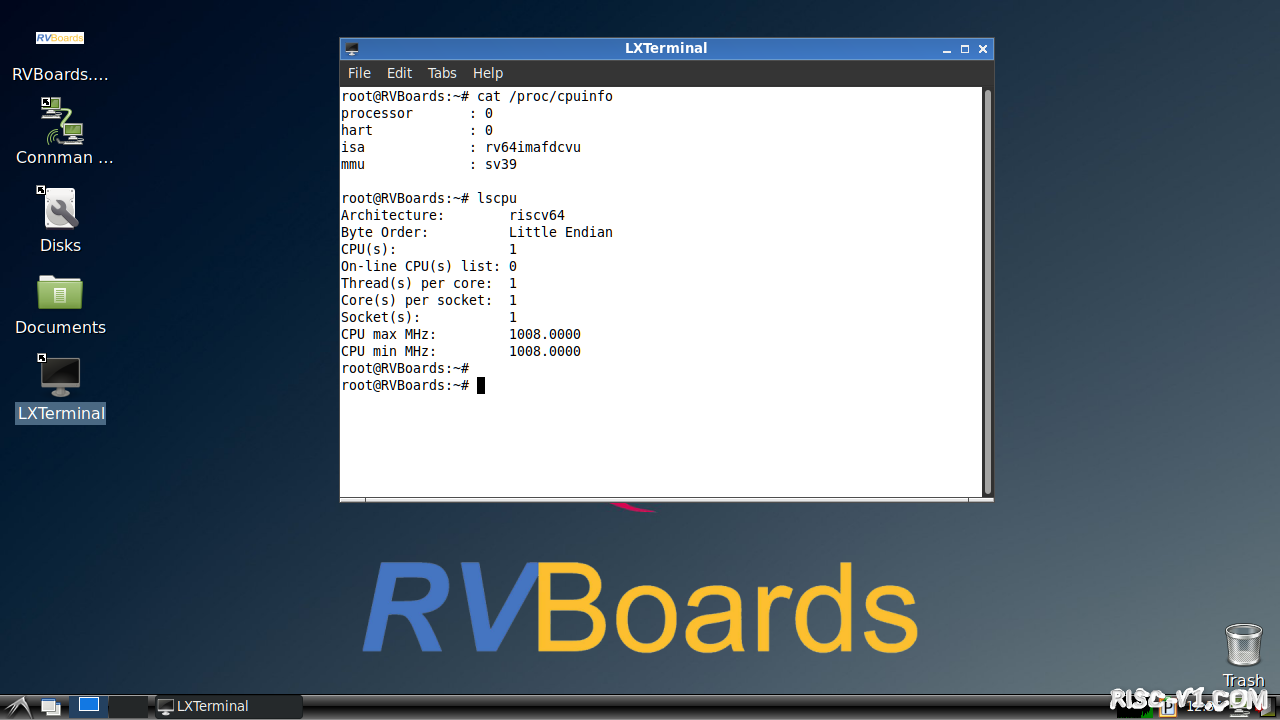Screen dimensions: 1280x720
Task: Maximize the LXTerminal window
Action: (965, 49)
